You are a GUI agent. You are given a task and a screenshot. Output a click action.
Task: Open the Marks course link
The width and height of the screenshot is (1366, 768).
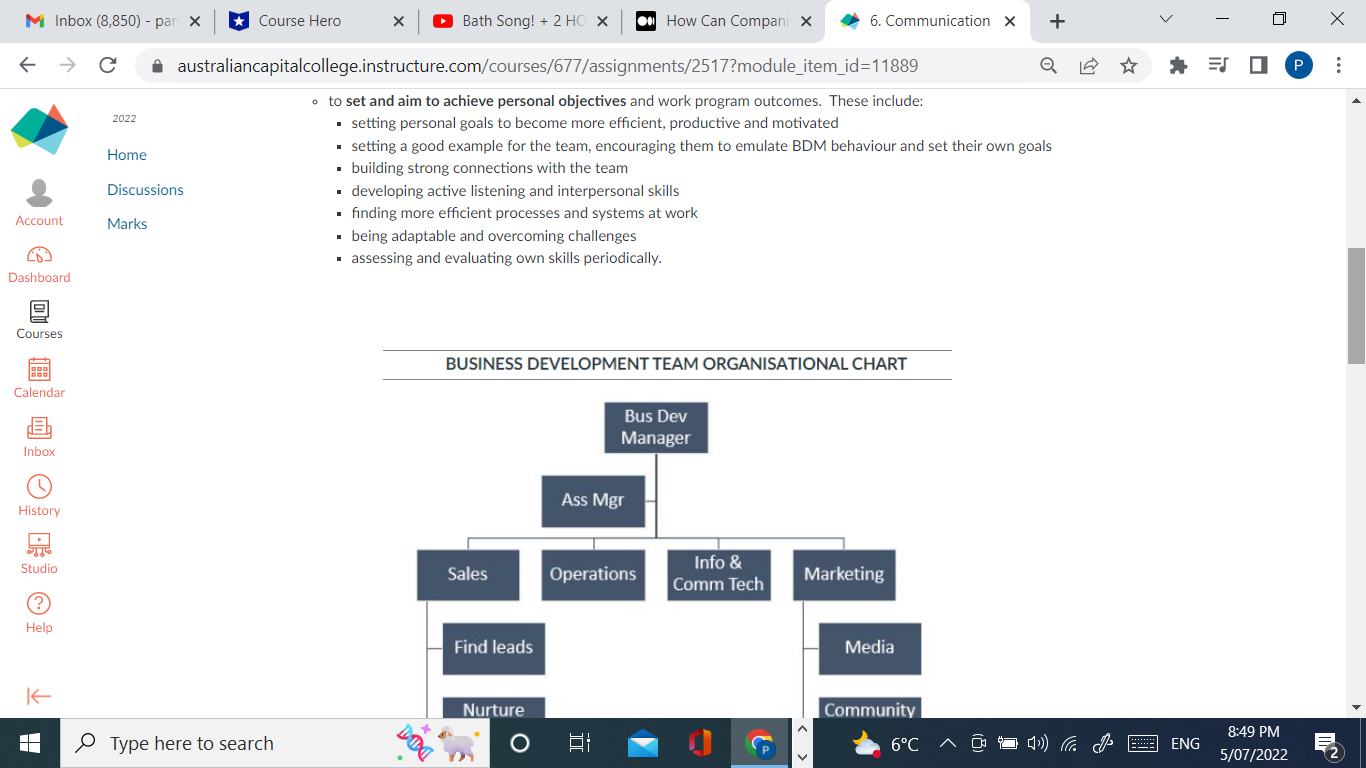click(x=127, y=224)
